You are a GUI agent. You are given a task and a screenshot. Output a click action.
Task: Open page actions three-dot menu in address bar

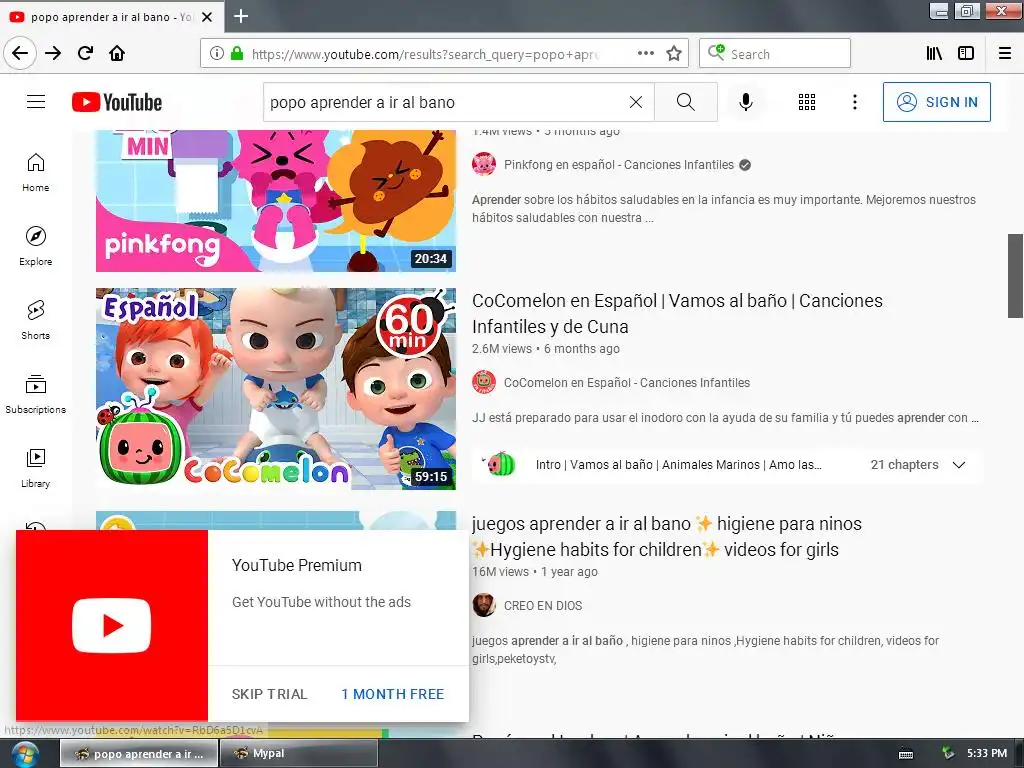(x=646, y=53)
